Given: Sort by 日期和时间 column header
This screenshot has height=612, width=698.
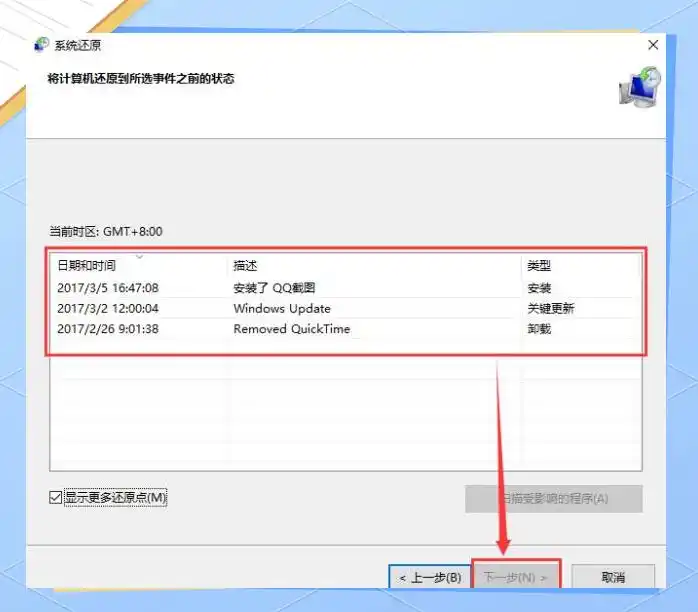Looking at the screenshot, I should click(139, 266).
